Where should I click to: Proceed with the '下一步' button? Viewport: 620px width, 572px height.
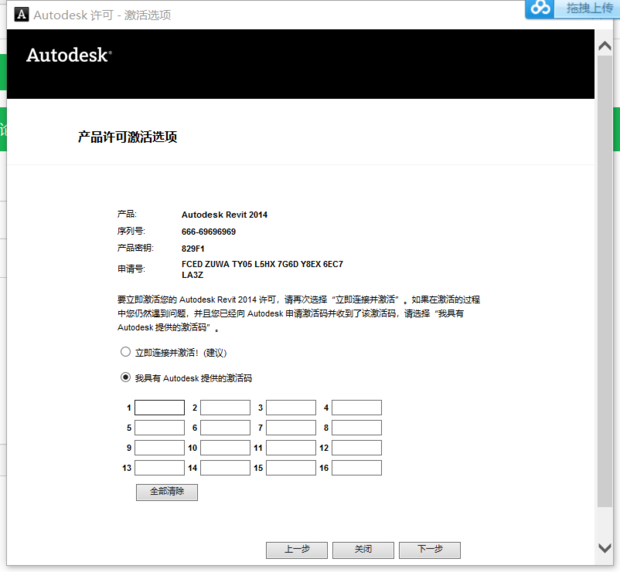click(x=429, y=550)
